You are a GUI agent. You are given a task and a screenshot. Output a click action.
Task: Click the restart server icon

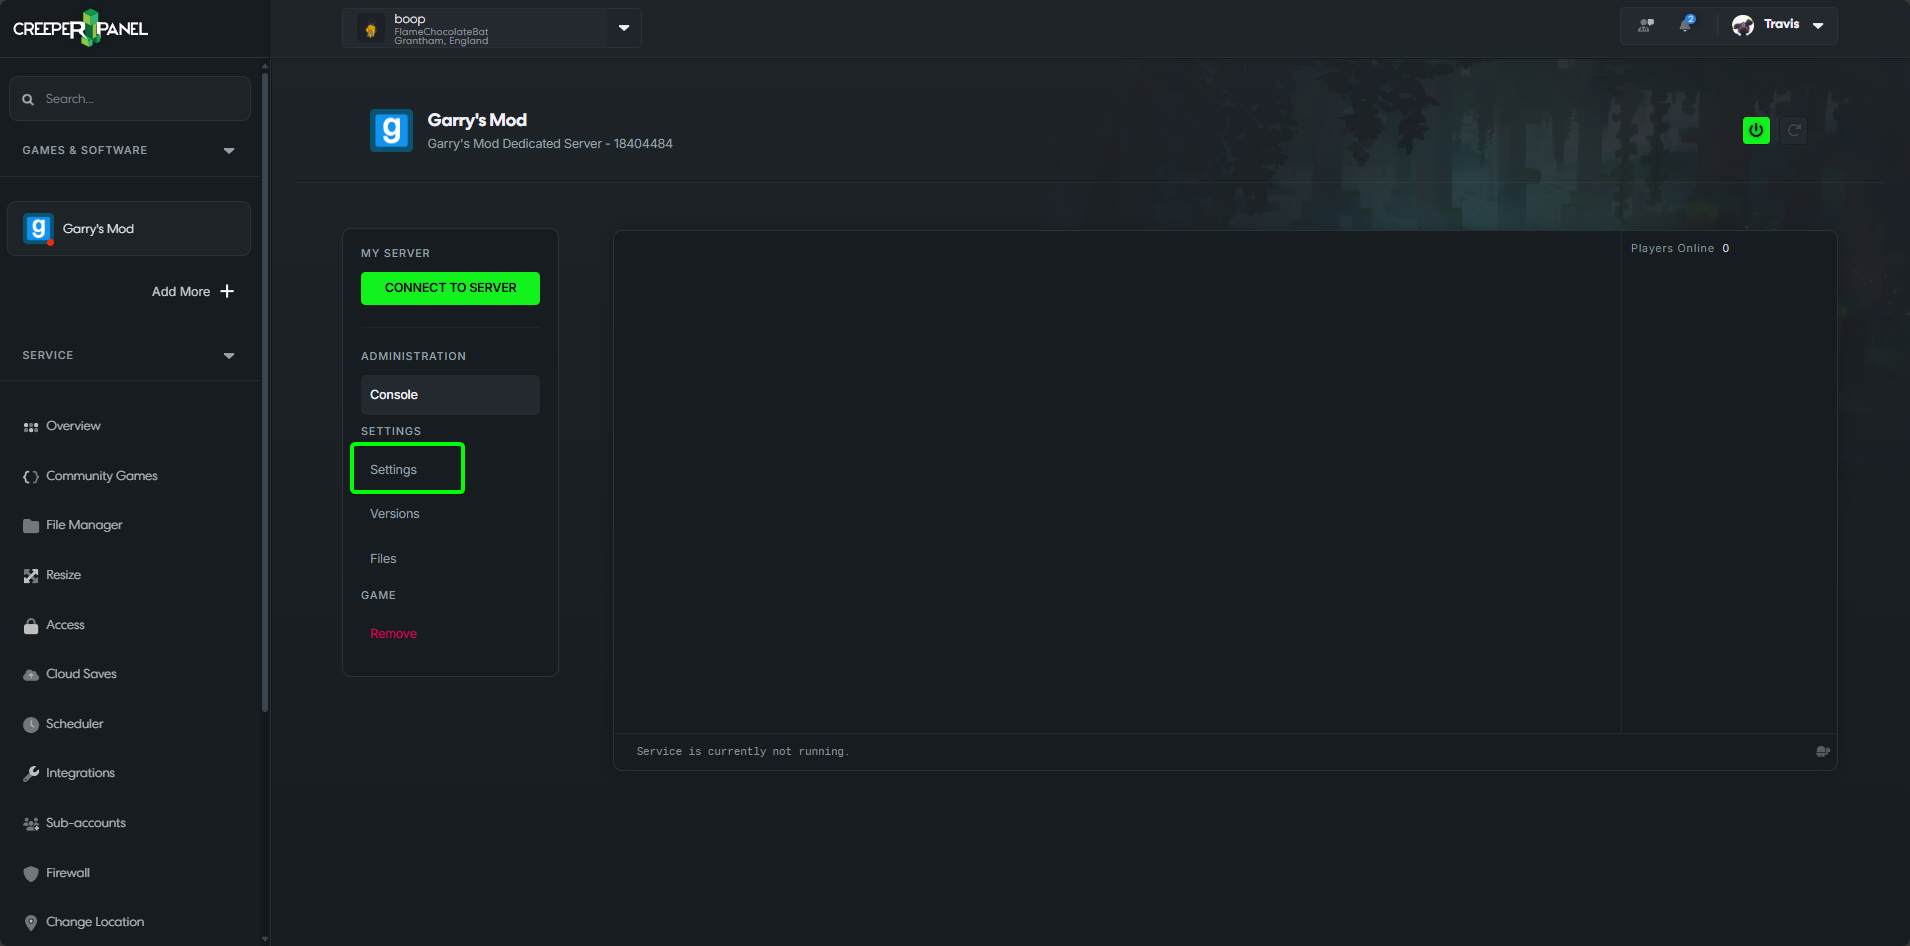(x=1794, y=130)
